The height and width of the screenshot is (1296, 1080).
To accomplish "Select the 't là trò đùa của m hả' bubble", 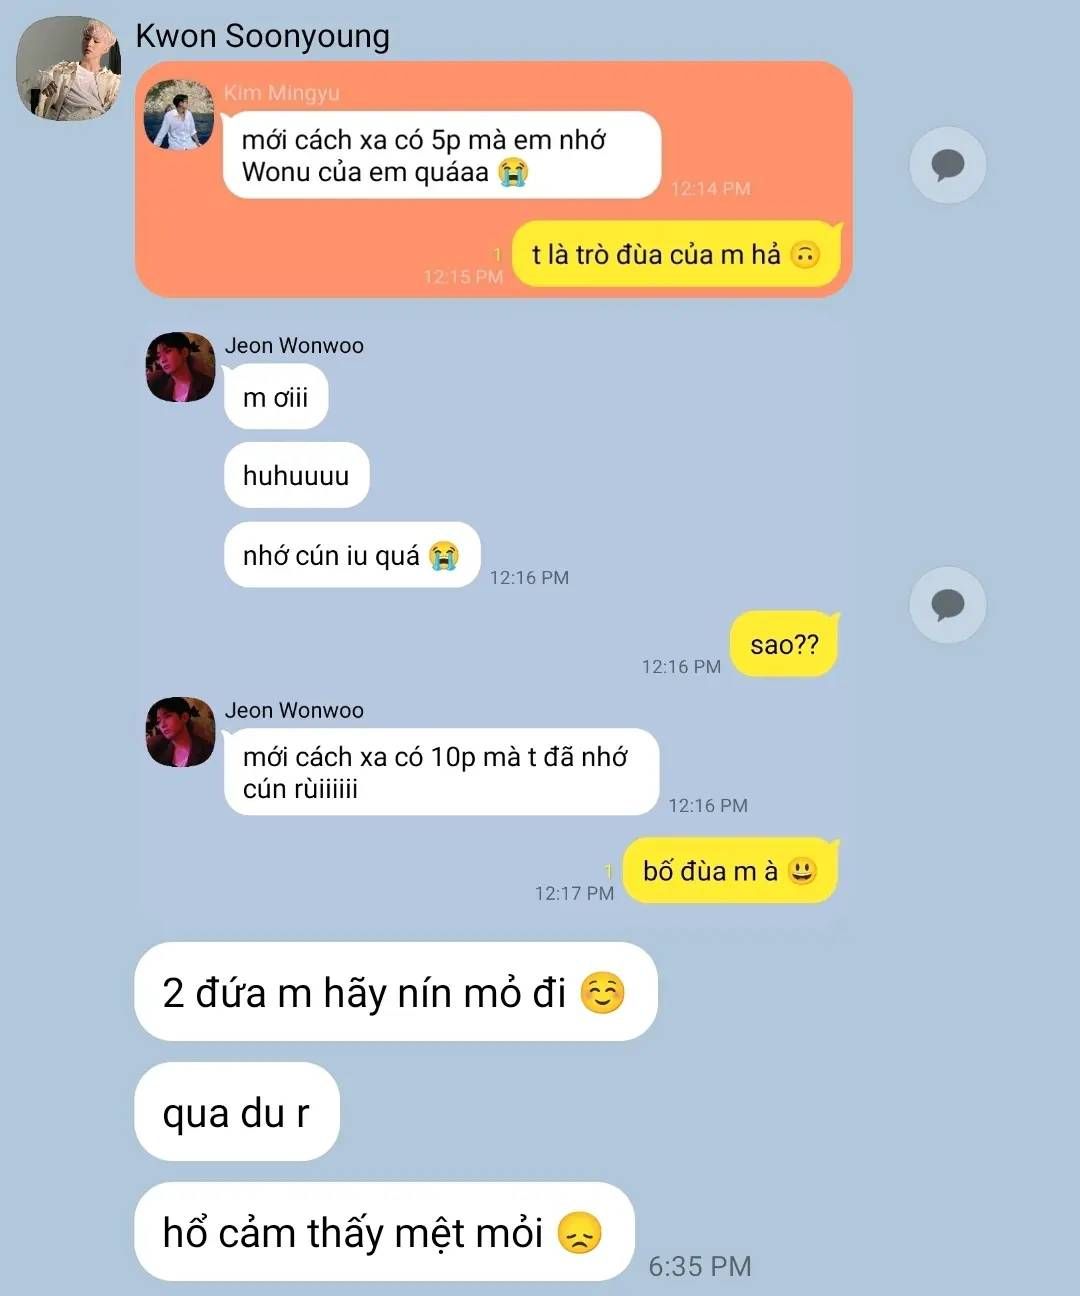I will [x=676, y=254].
